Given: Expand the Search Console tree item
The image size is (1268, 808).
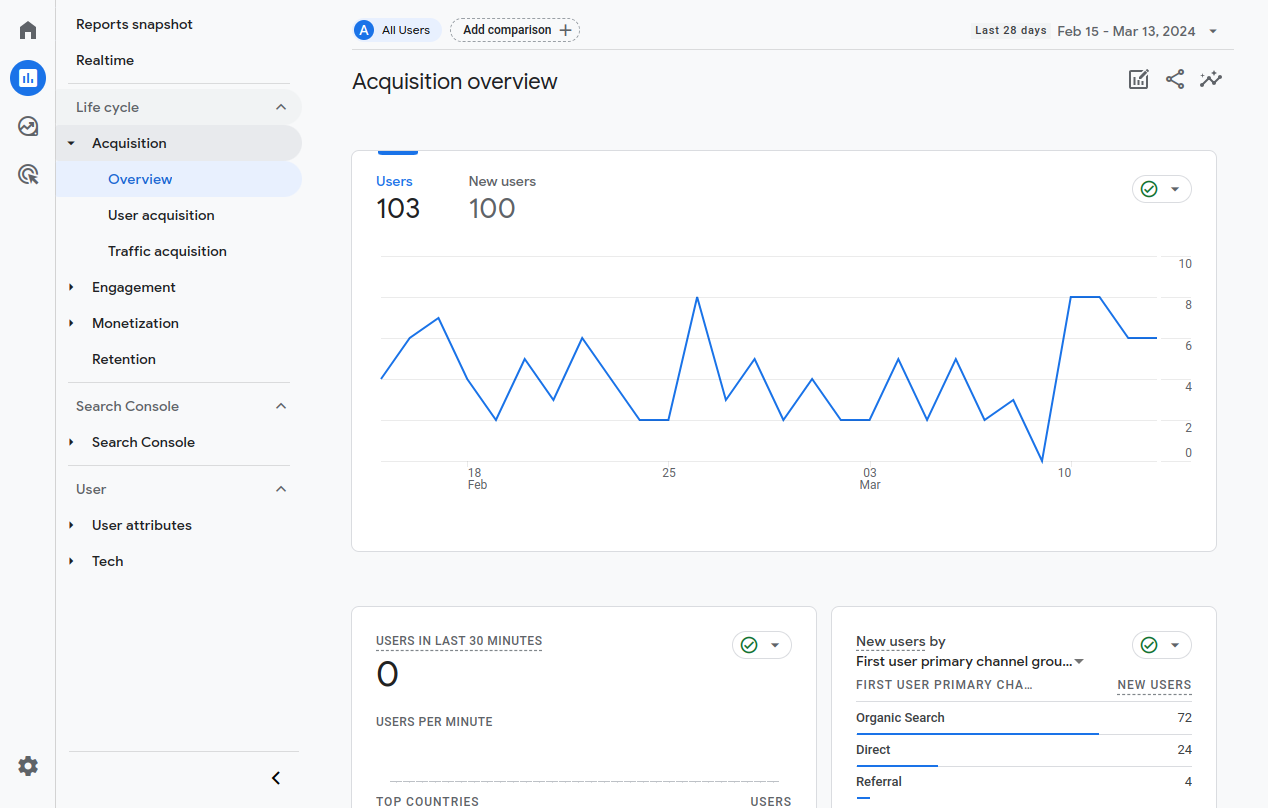Looking at the screenshot, I should (71, 442).
